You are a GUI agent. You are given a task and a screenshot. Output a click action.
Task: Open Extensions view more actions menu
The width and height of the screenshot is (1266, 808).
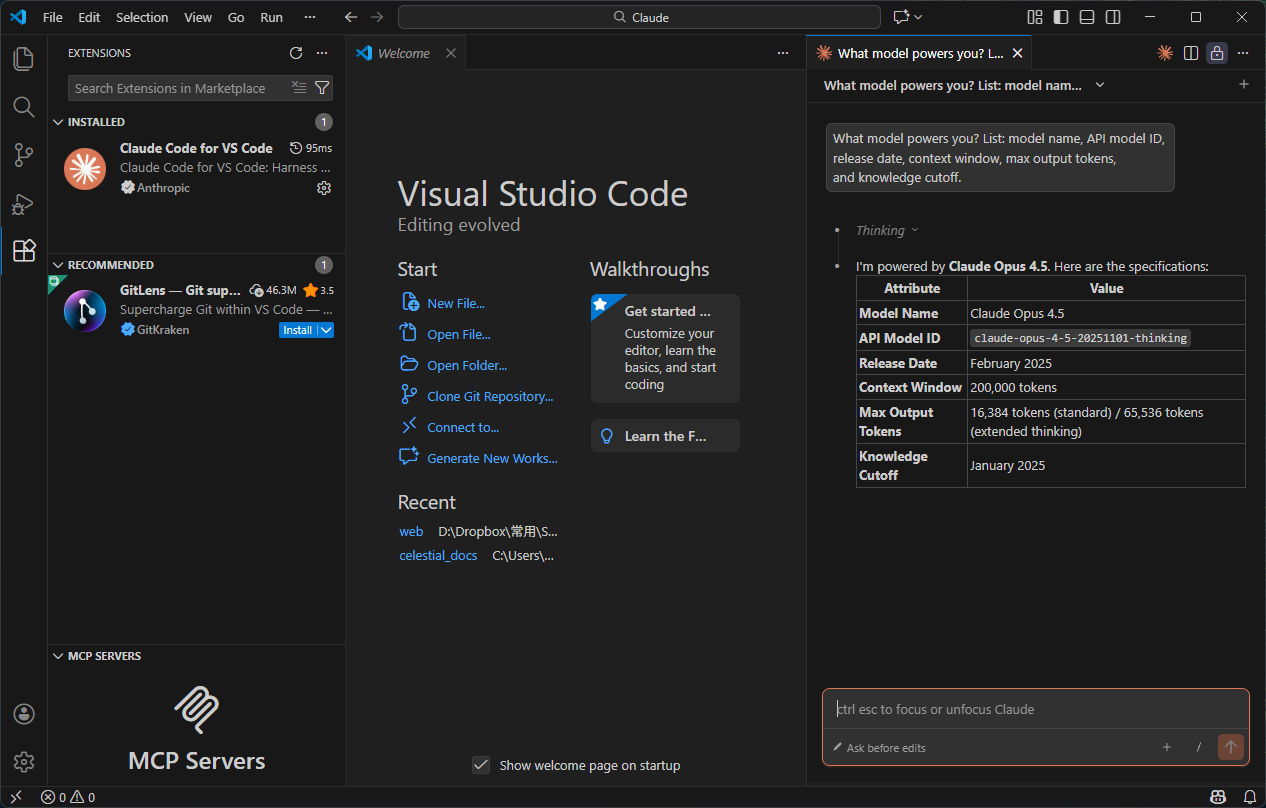pyautogui.click(x=322, y=53)
